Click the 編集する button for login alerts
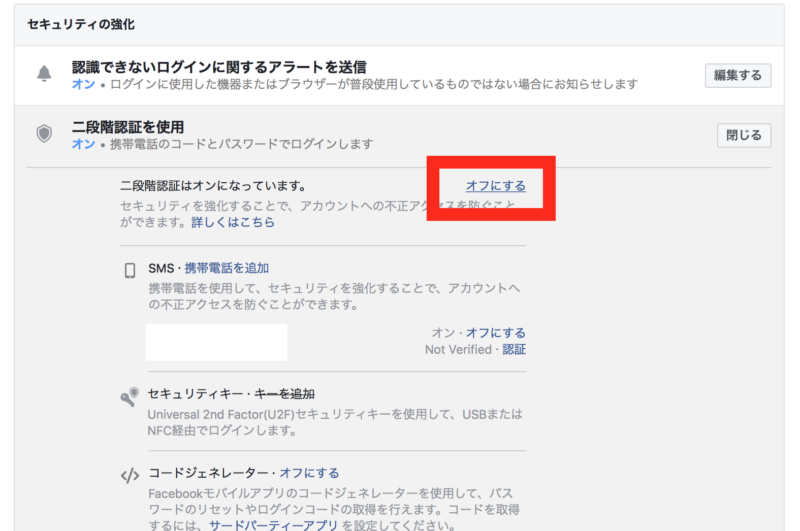This screenshot has height=531, width=800. (738, 75)
